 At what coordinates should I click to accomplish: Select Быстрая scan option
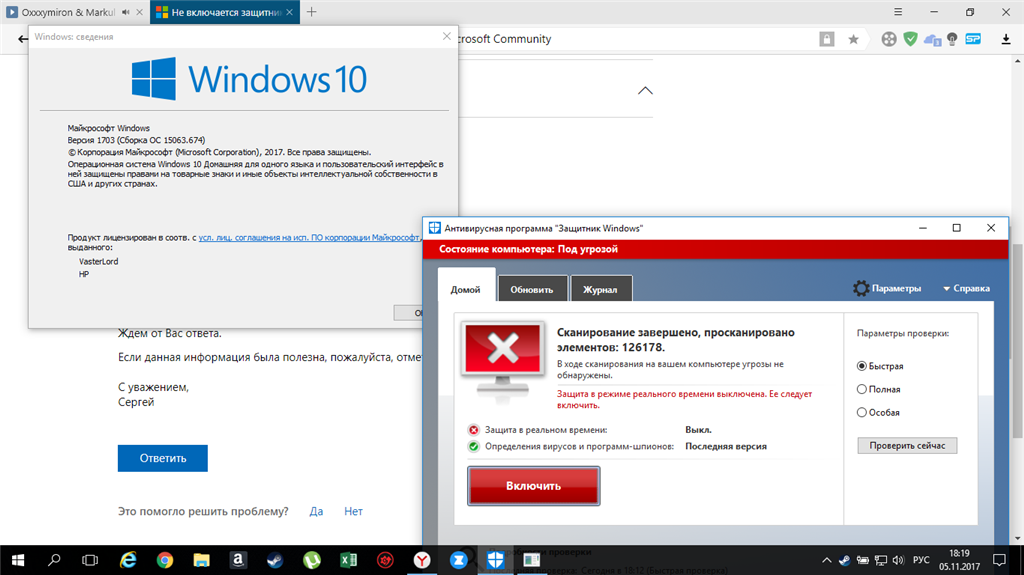click(880, 366)
